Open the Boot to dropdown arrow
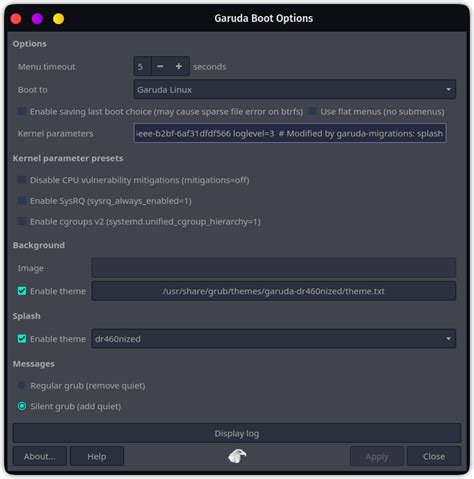The height and width of the screenshot is (479, 474). [x=448, y=89]
